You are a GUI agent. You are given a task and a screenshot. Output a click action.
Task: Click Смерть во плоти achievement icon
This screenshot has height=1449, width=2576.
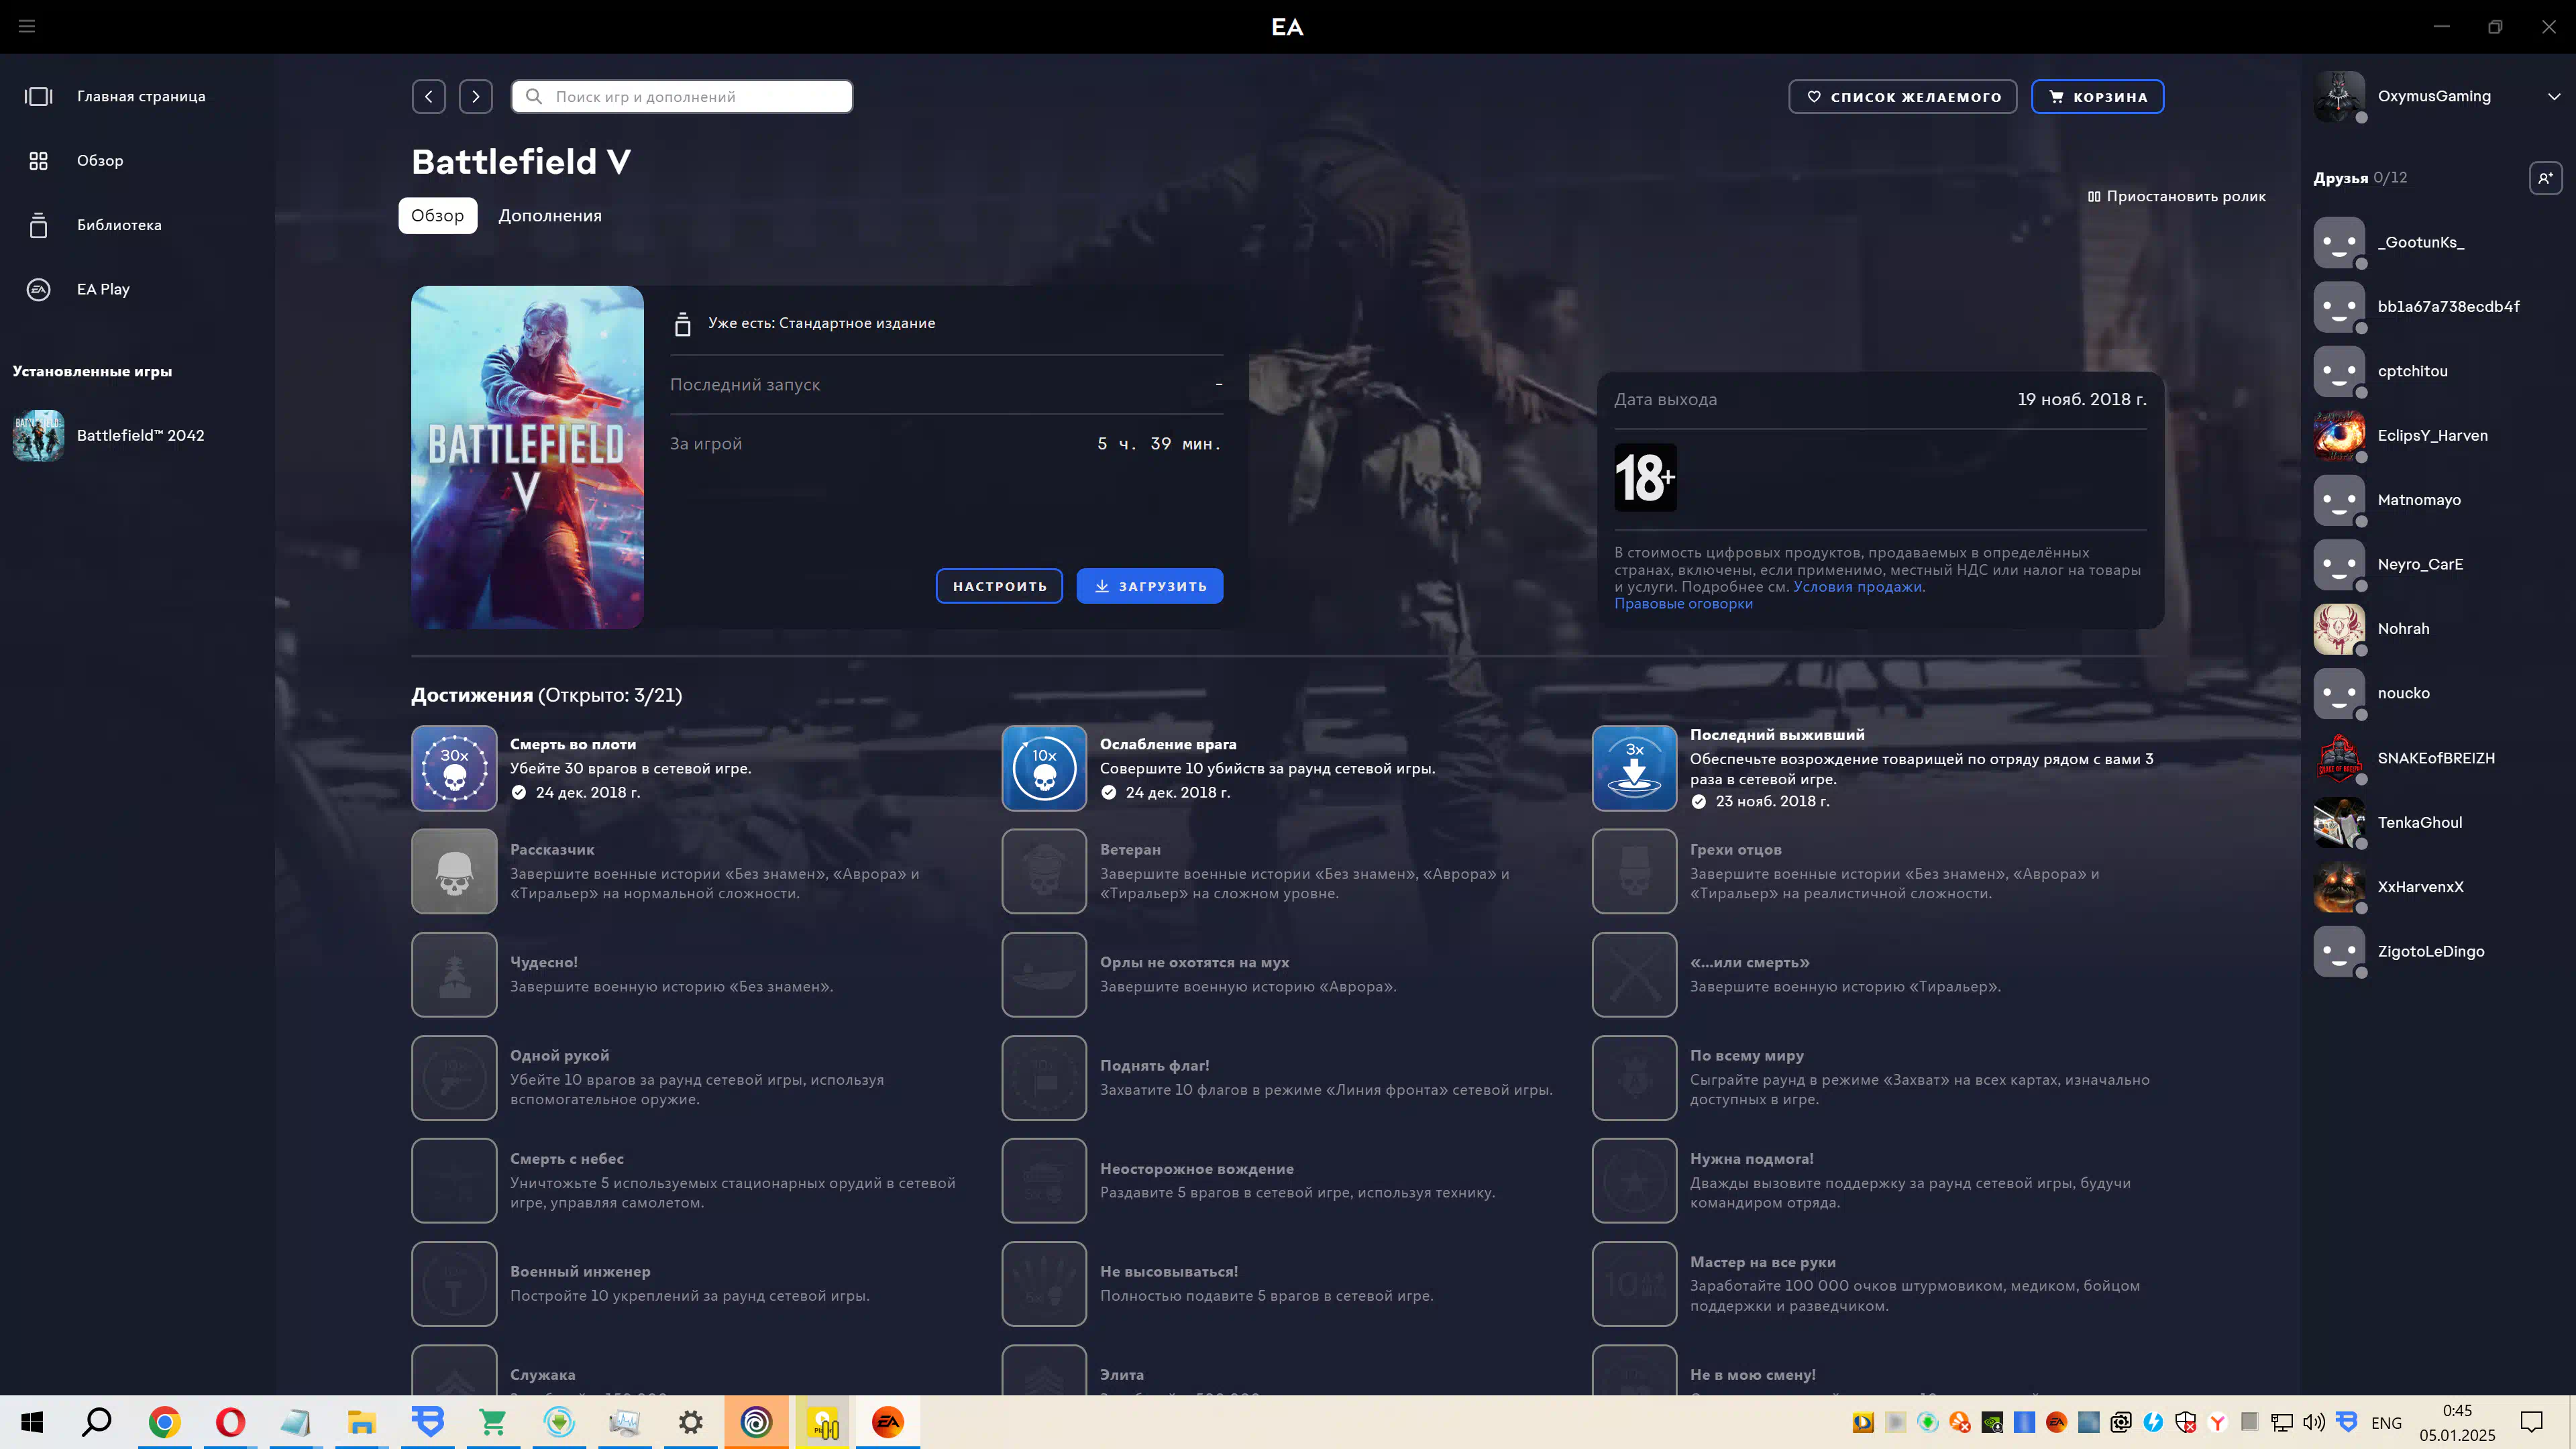point(454,768)
